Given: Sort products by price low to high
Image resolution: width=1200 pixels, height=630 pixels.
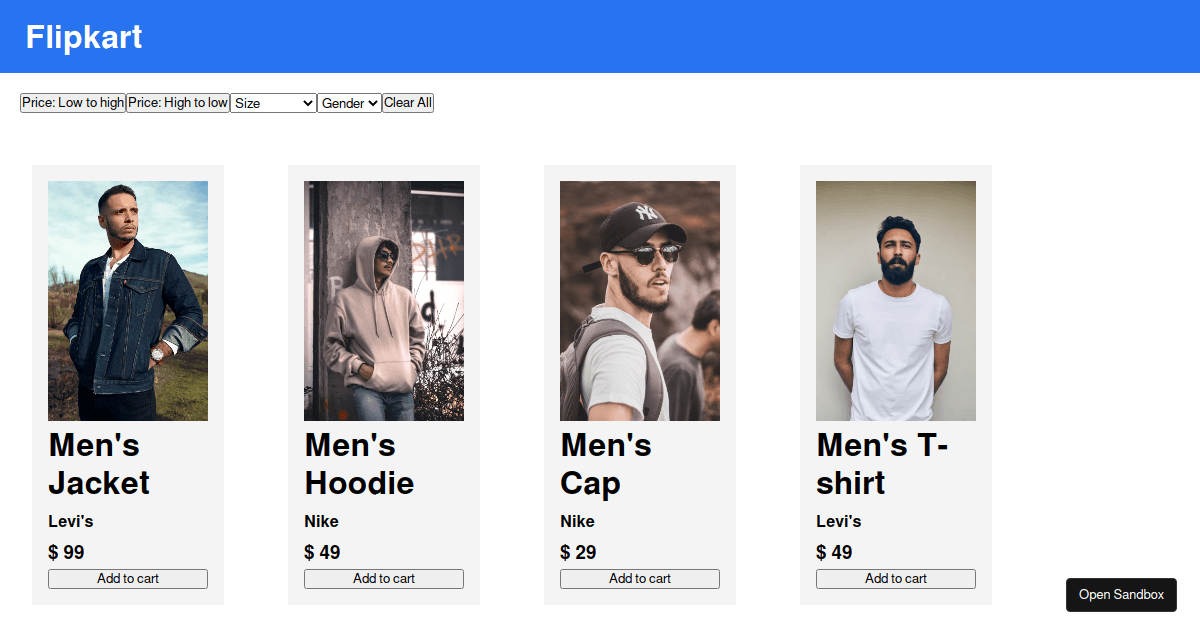Looking at the screenshot, I should [72, 102].
